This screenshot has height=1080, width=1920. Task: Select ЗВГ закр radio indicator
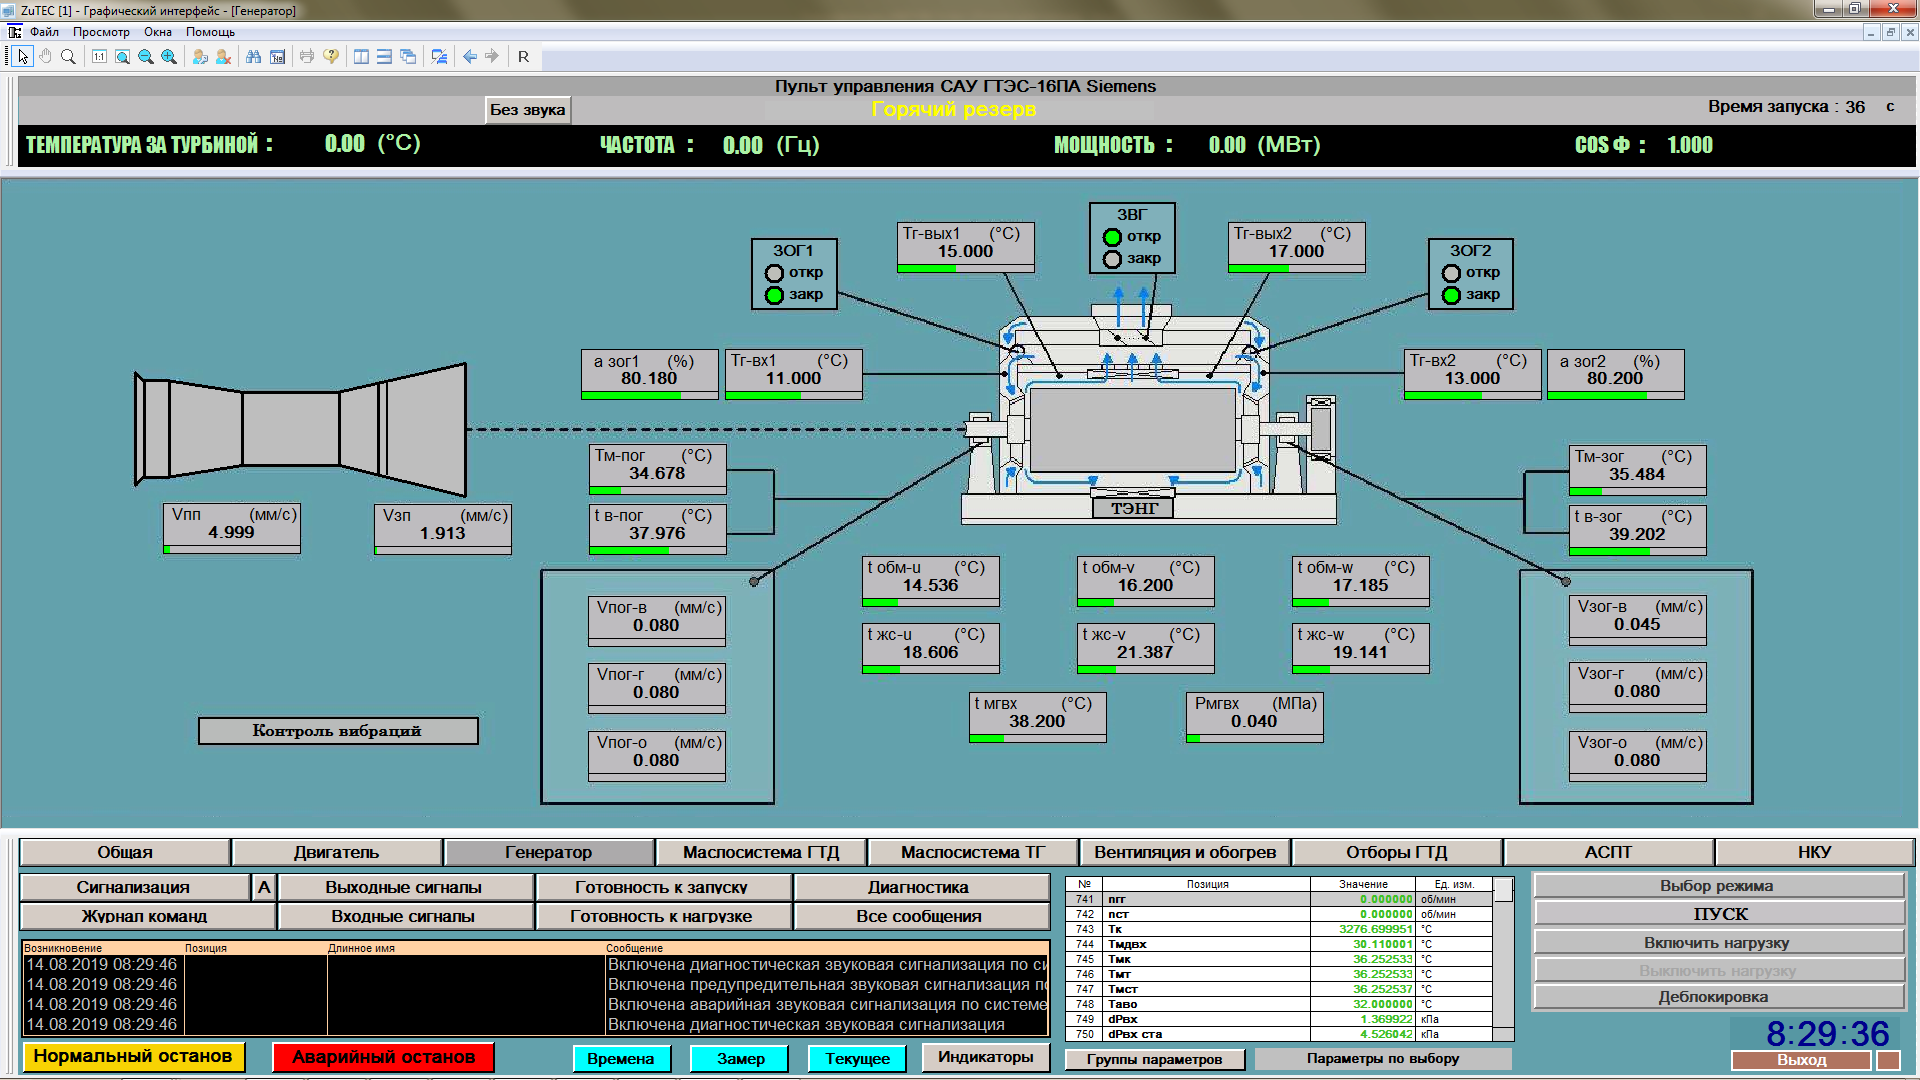point(1112,259)
